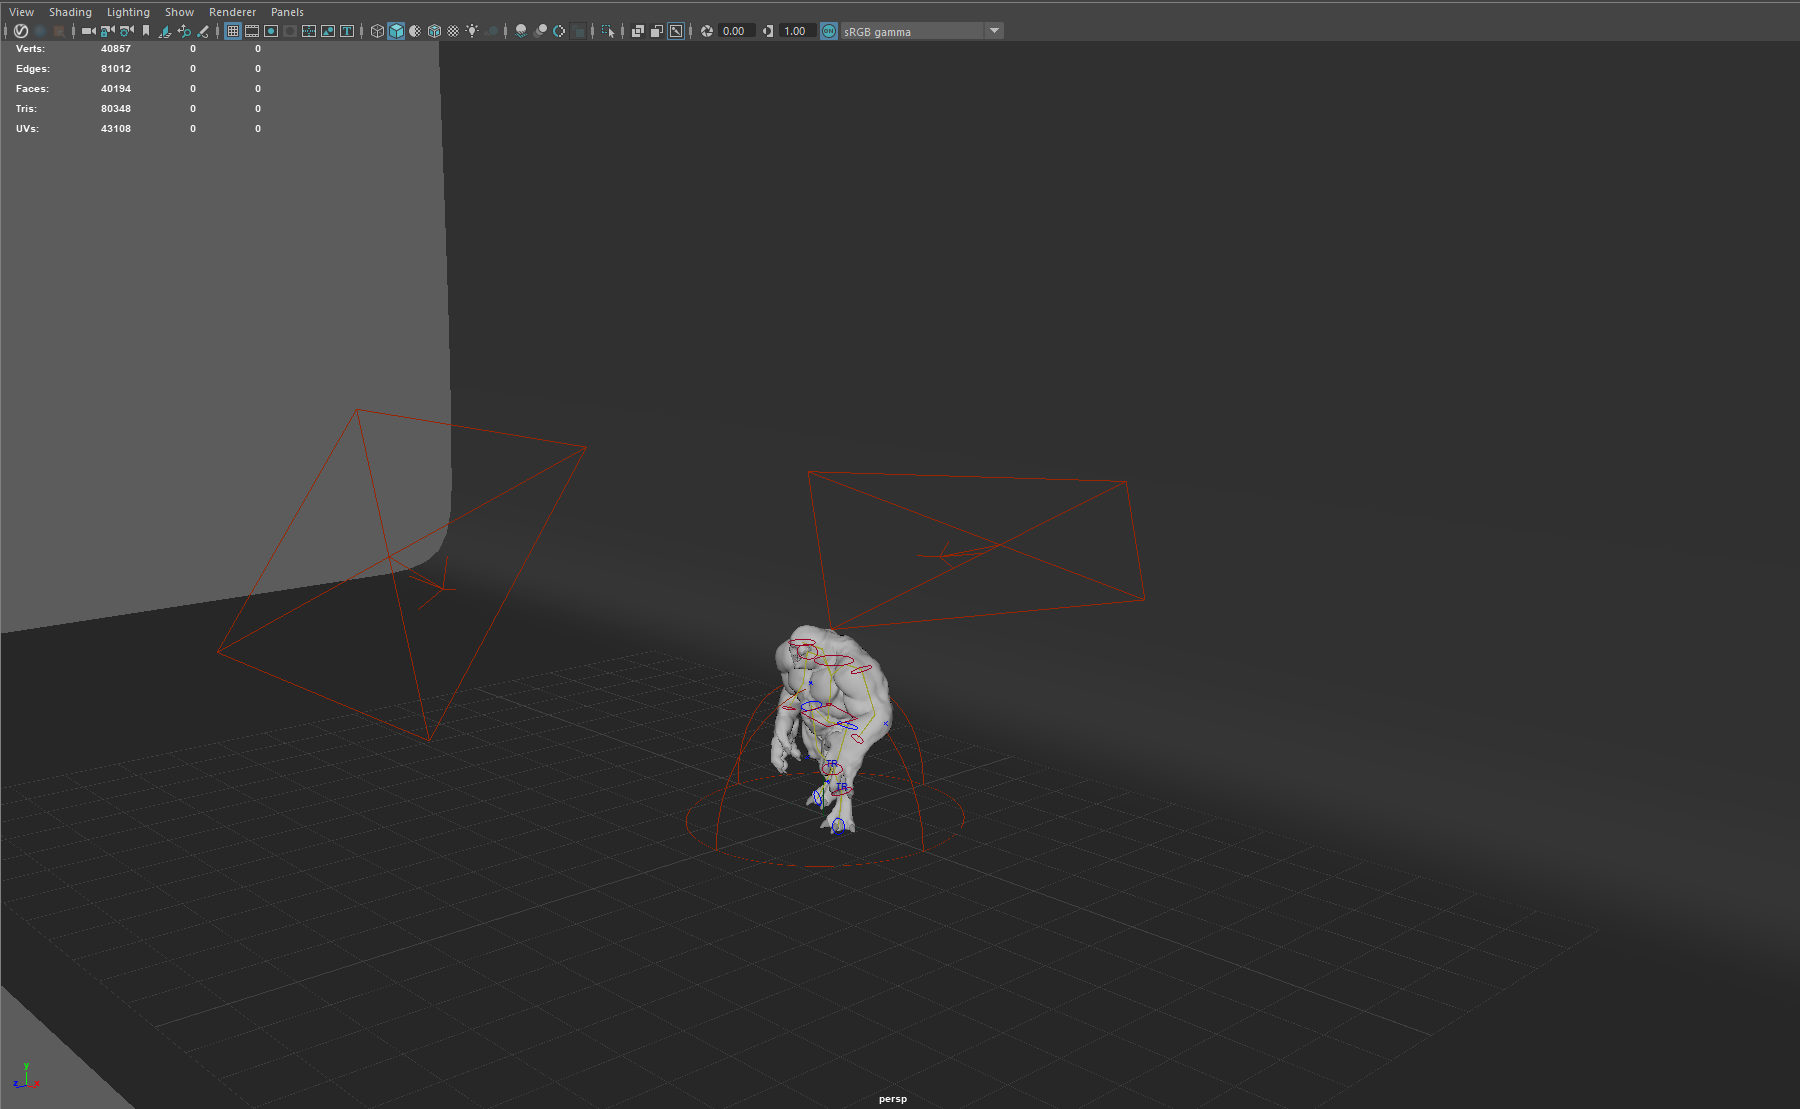Toggle the Shadows icon
Image resolution: width=1800 pixels, height=1109 pixels.
coord(491,31)
